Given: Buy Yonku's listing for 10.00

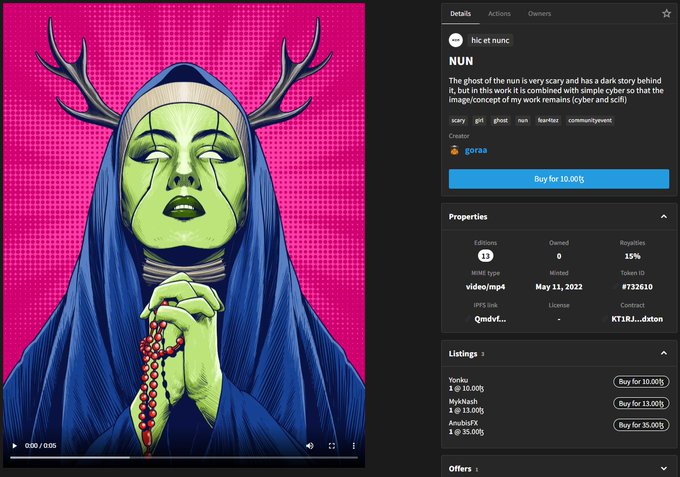Looking at the screenshot, I should pyautogui.click(x=641, y=382).
